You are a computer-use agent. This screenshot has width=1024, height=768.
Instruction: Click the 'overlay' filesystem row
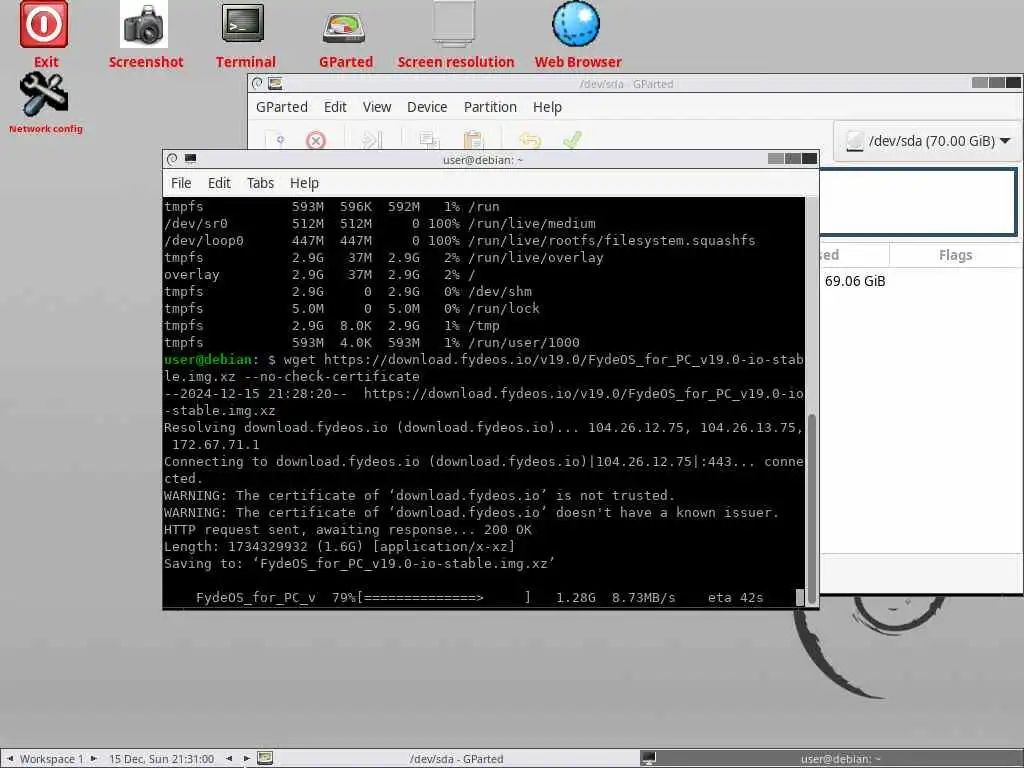coord(320,274)
